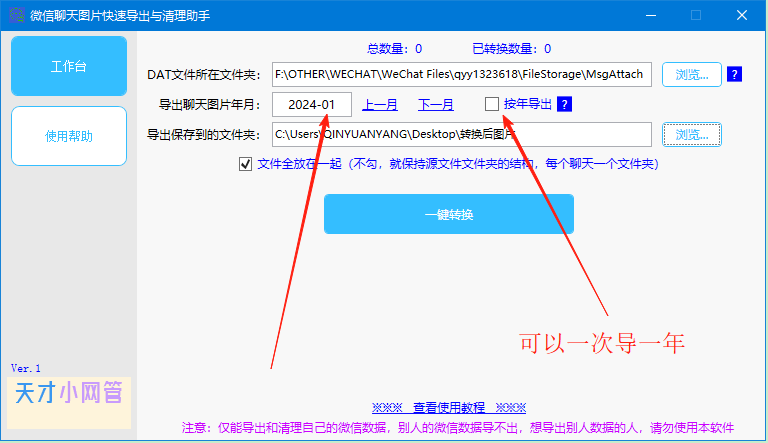
Task: Open the 查看使用教程 tutorial link
Action: [449, 407]
